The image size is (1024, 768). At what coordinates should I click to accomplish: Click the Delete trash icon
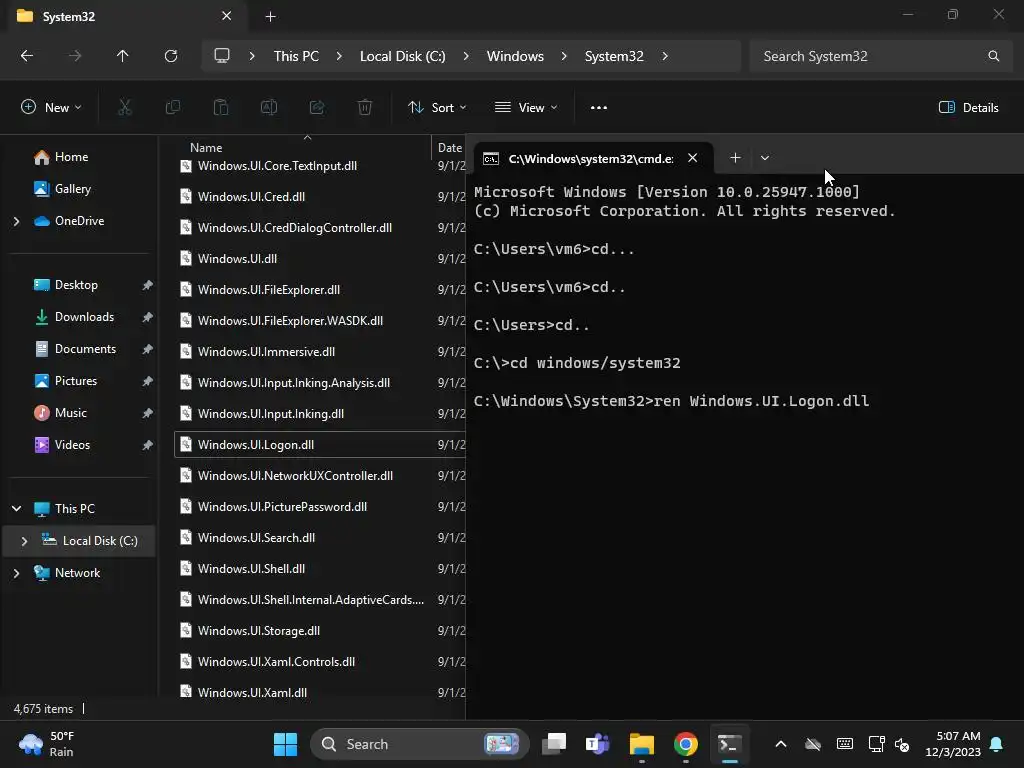[365, 107]
